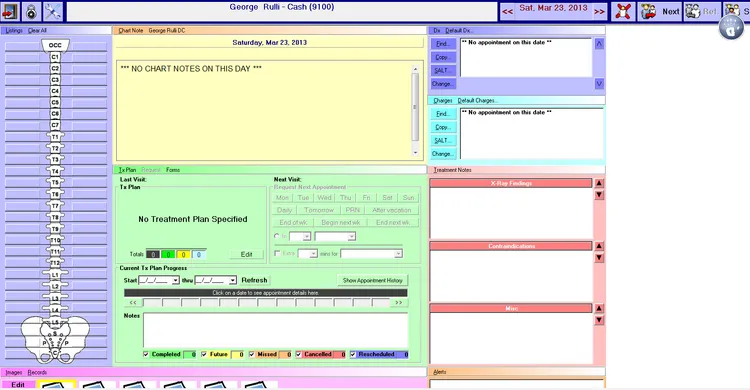750x390 pixels.
Task: Select the C5 vertebra on spine
Action: coord(55,102)
